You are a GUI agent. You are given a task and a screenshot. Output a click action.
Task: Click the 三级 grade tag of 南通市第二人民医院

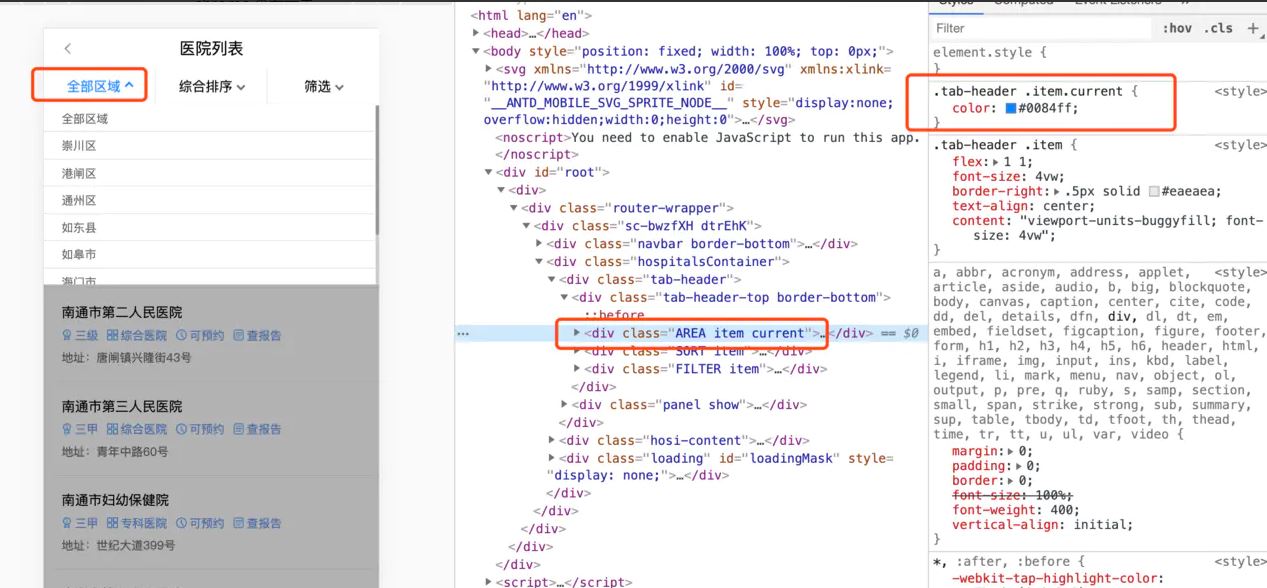point(80,336)
